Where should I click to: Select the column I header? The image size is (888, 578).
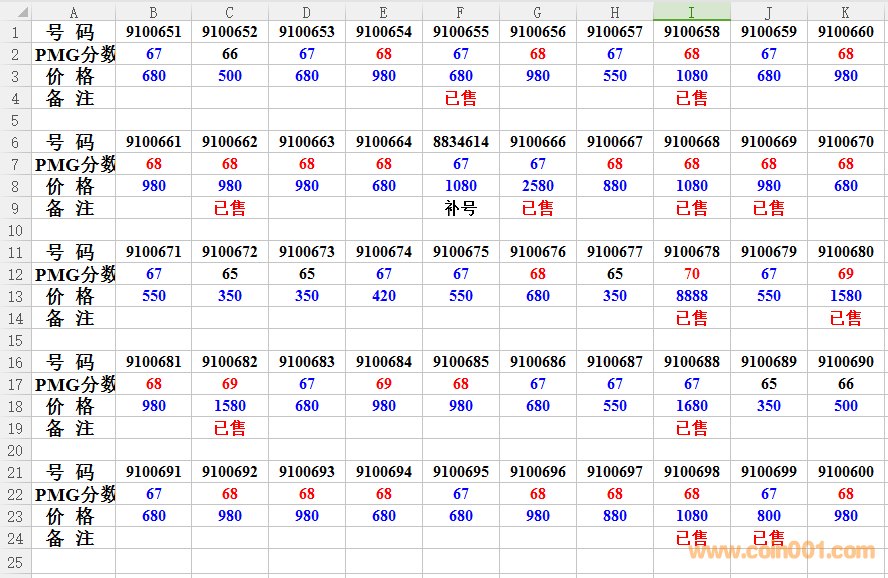pos(692,11)
